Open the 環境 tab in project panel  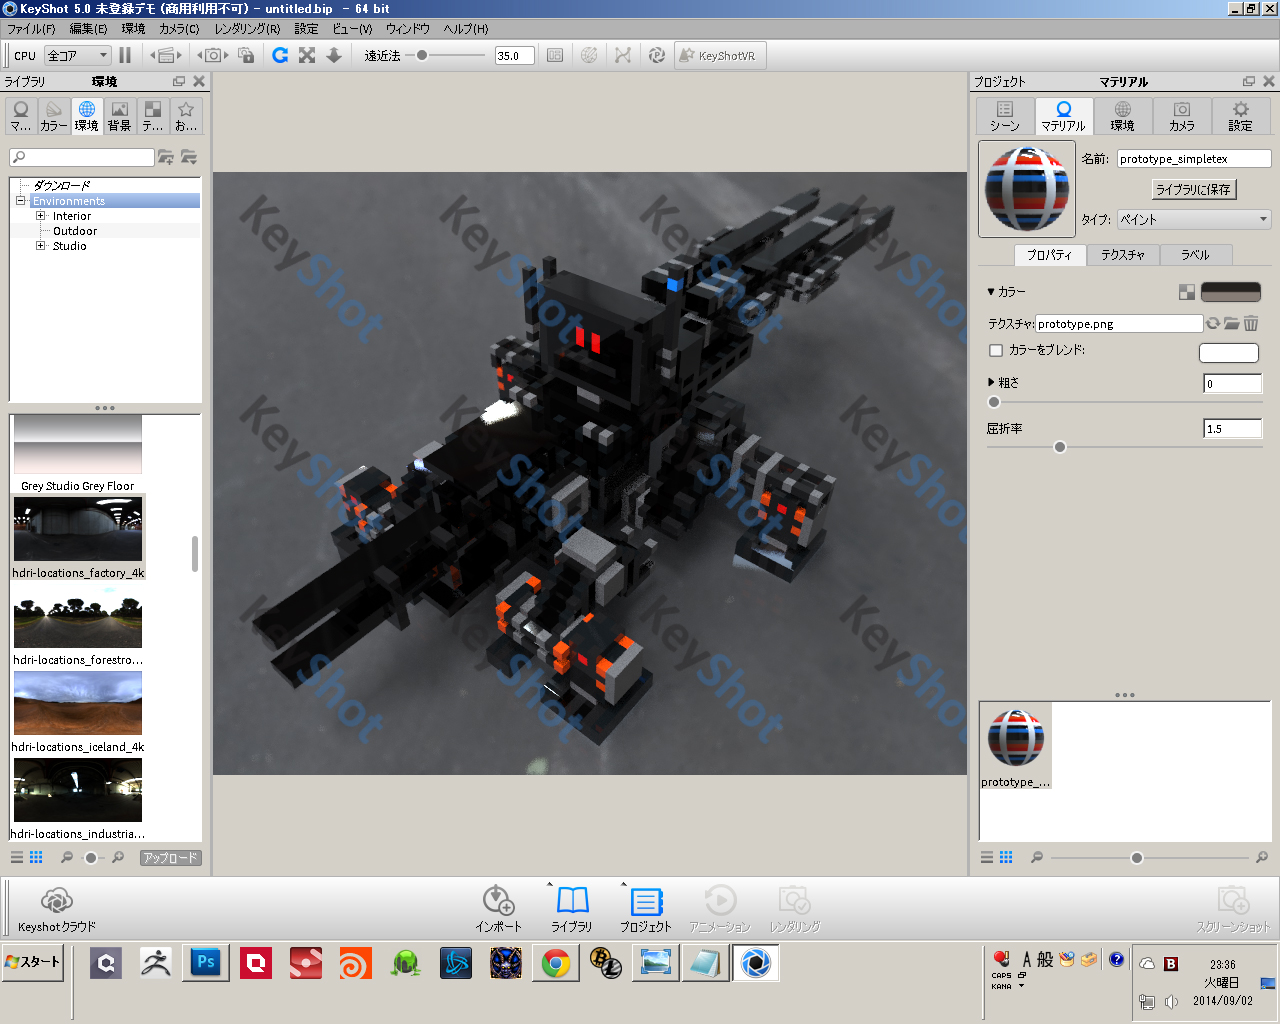pos(1123,116)
